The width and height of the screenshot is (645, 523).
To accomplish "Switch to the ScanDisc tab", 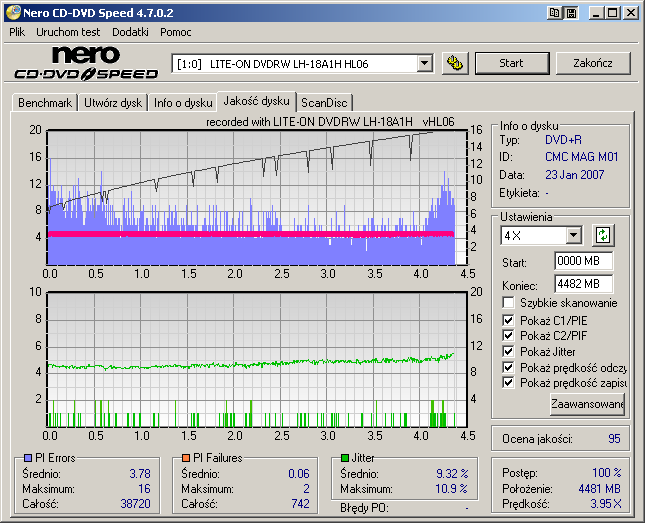I will (324, 102).
